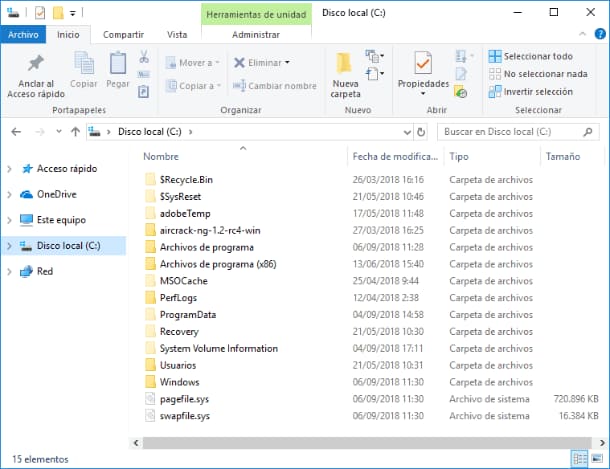Open the Eliminar dropdown arrow
610x469 pixels.
click(x=287, y=63)
